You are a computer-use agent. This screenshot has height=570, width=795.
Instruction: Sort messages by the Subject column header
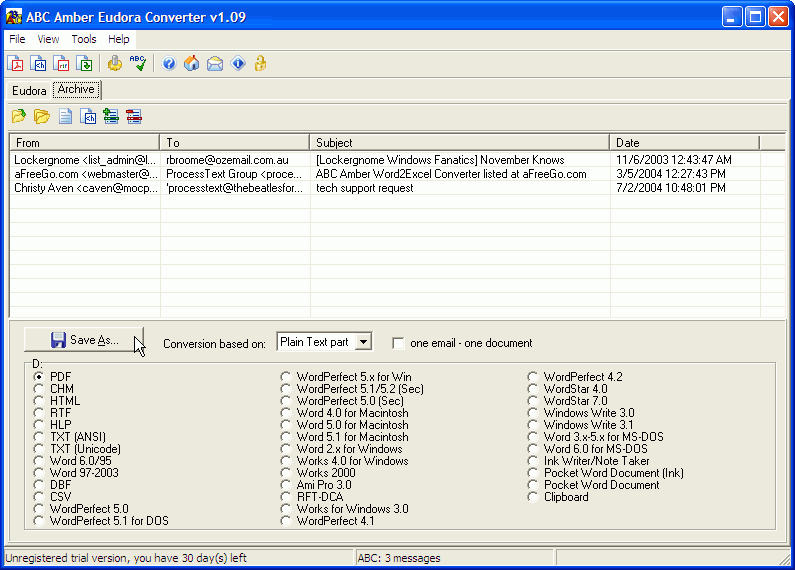click(459, 142)
